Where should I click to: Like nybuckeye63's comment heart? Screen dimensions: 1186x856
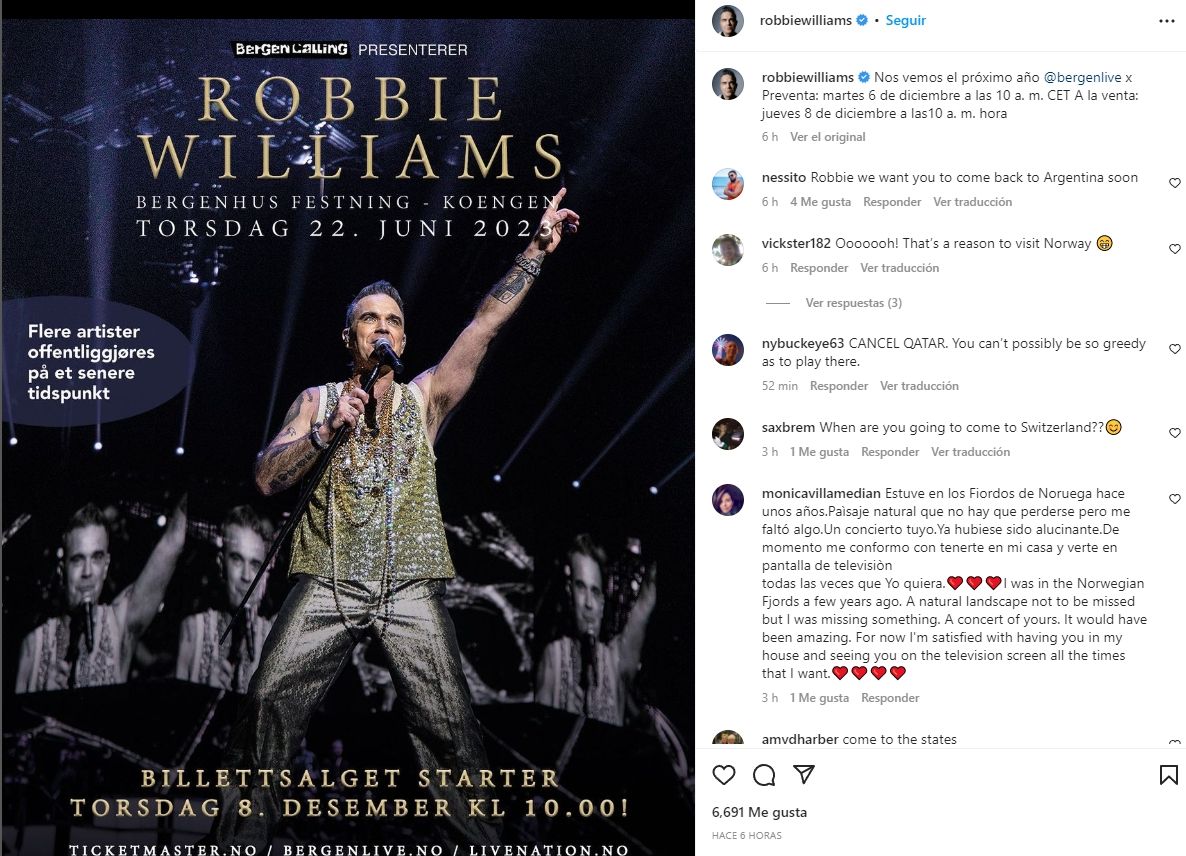pyautogui.click(x=1174, y=349)
